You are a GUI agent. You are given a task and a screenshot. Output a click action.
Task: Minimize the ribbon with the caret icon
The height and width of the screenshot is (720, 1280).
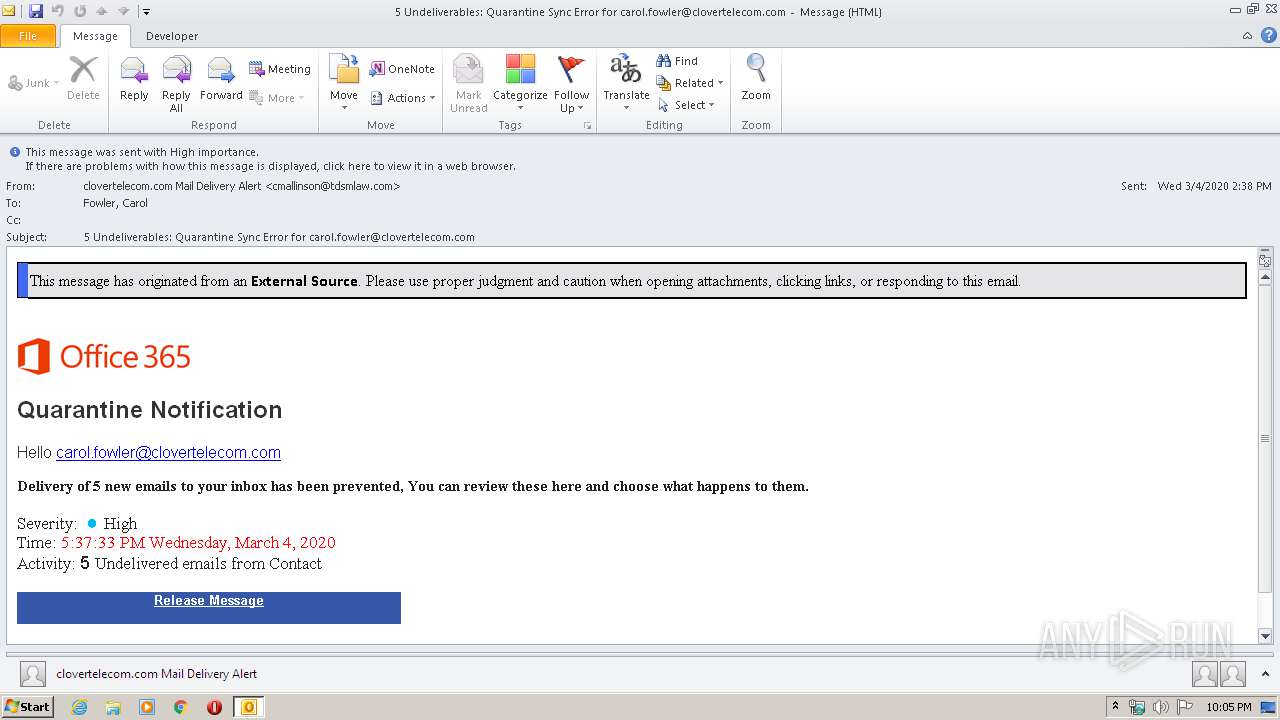click(1247, 36)
